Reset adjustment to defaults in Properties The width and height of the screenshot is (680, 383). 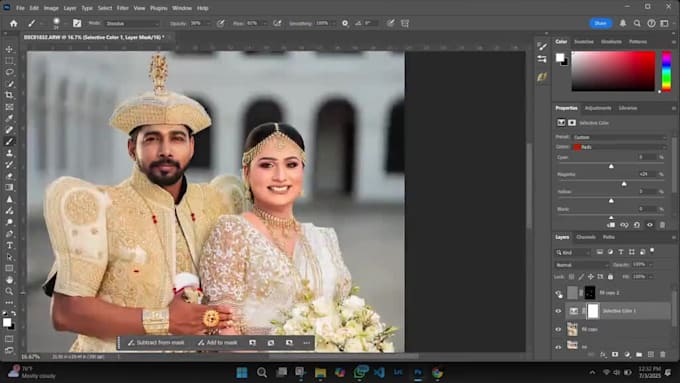click(x=637, y=225)
